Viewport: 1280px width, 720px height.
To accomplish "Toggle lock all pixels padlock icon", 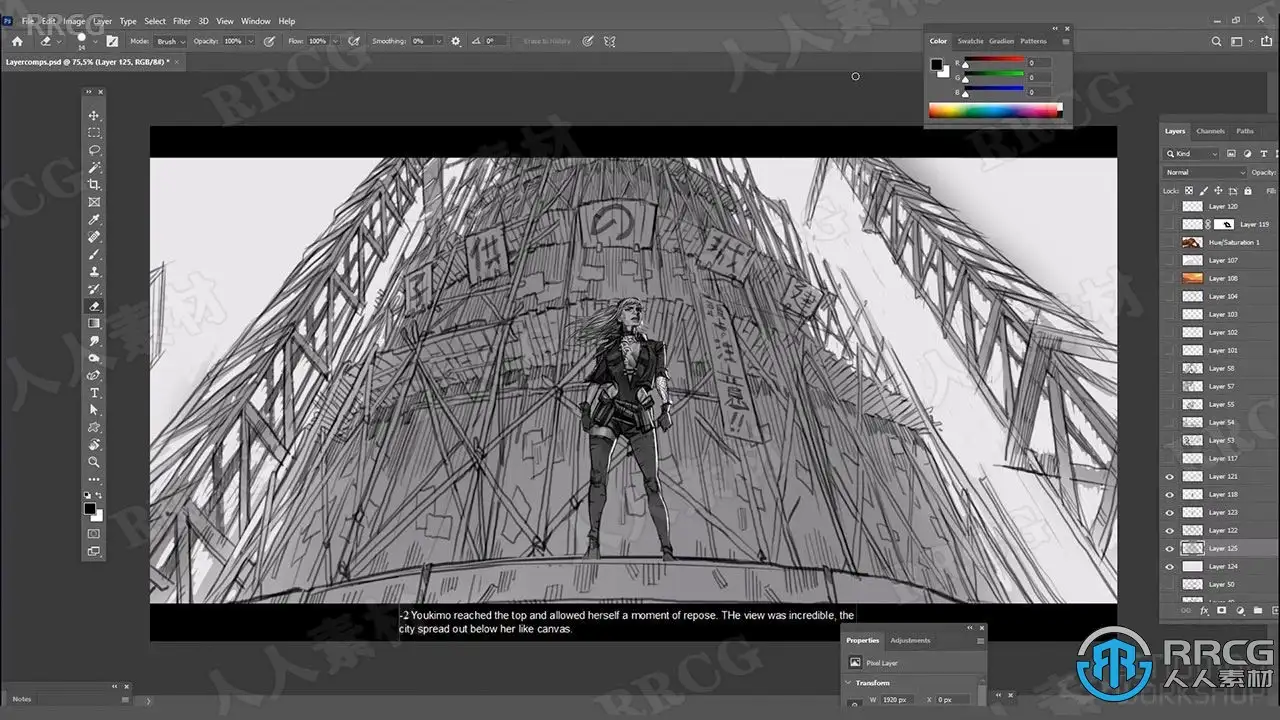I will 1250,190.
